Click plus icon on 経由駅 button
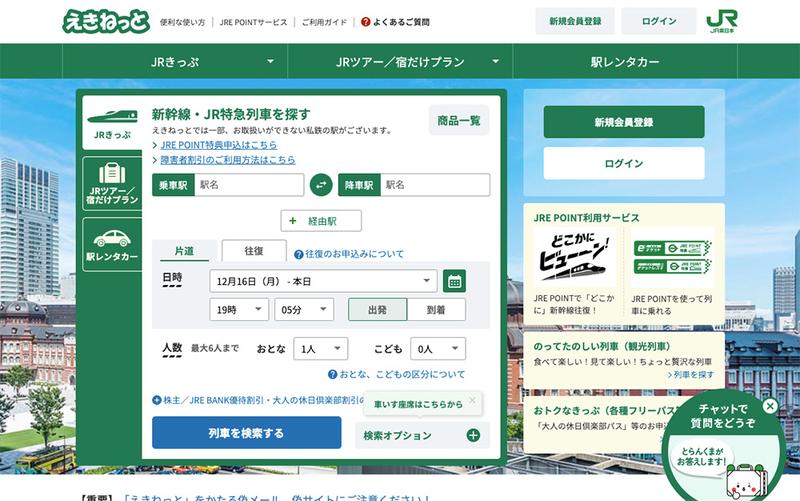Image resolution: width=800 pixels, height=501 pixels. 292,221
